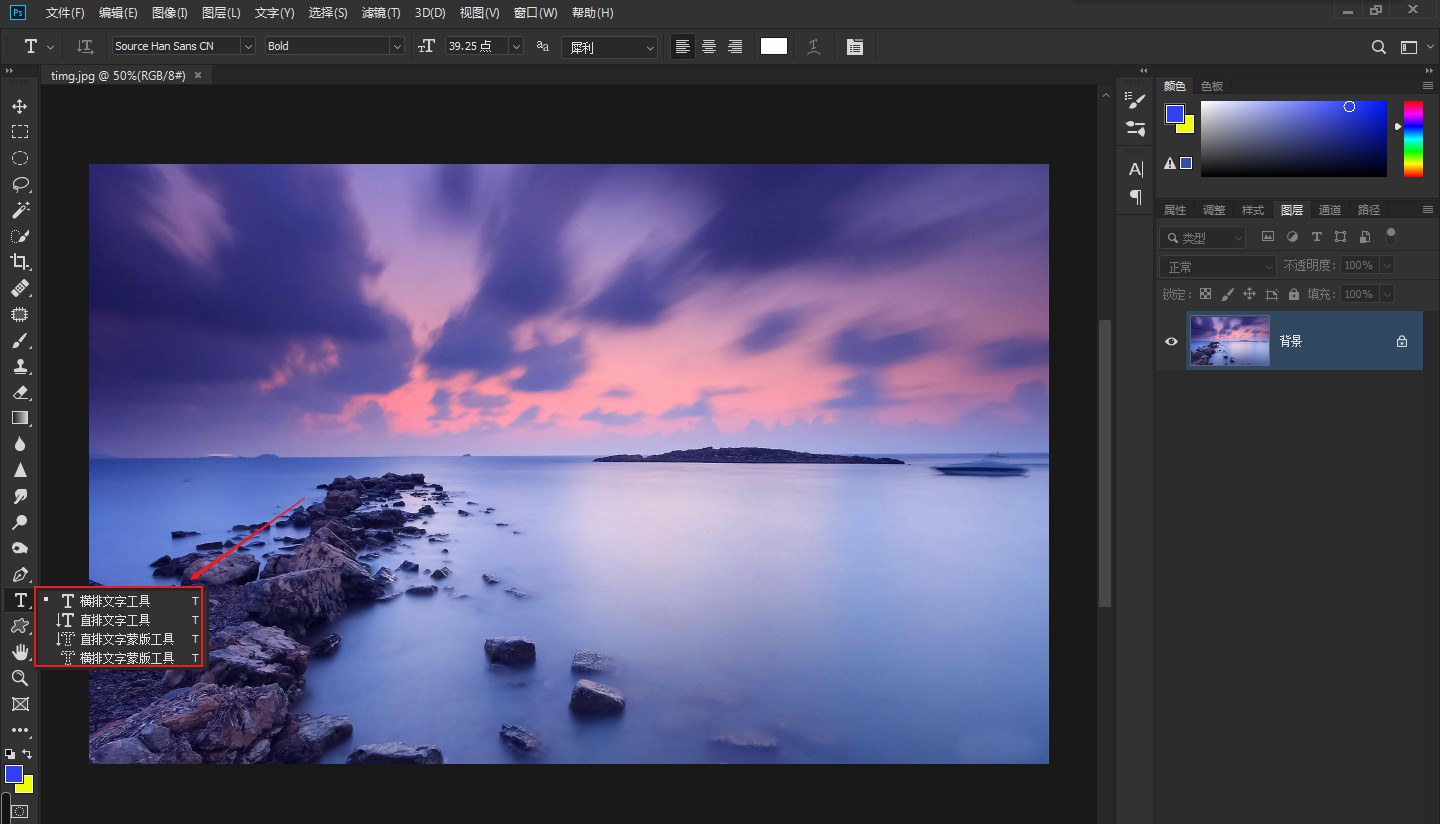Hide the 背景 layer with eye icon
This screenshot has width=1440, height=824.
[x=1171, y=341]
